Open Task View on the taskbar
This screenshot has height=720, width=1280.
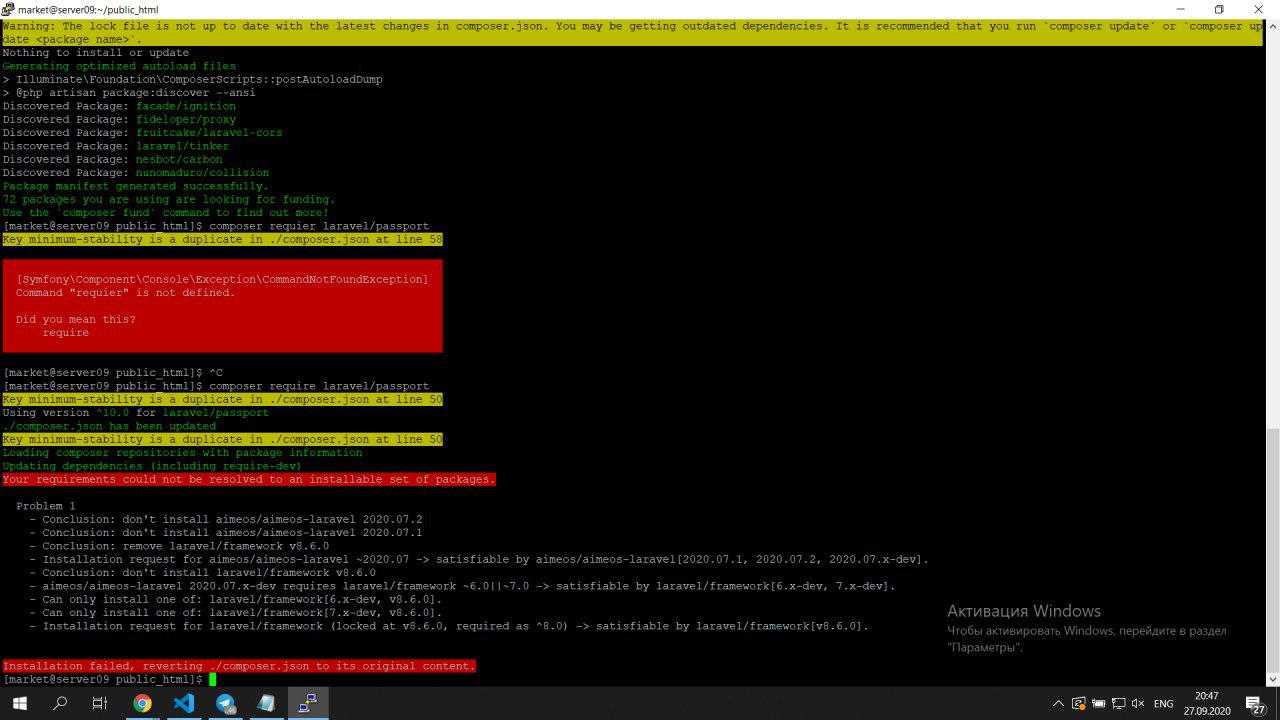click(x=100, y=704)
